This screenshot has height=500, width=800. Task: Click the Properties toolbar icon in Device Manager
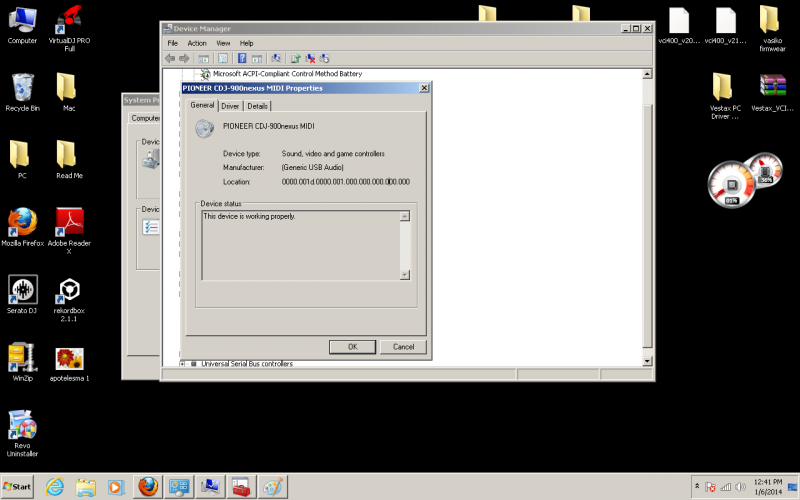click(x=223, y=59)
